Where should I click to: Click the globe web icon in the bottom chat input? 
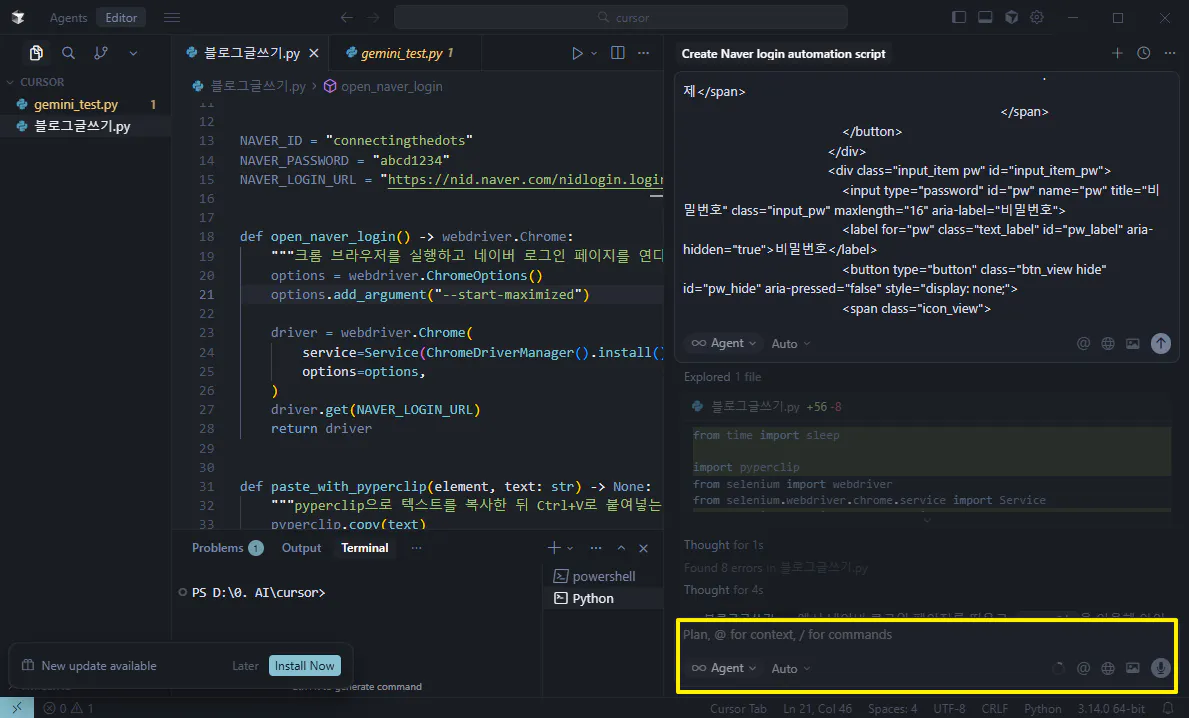pos(1108,668)
